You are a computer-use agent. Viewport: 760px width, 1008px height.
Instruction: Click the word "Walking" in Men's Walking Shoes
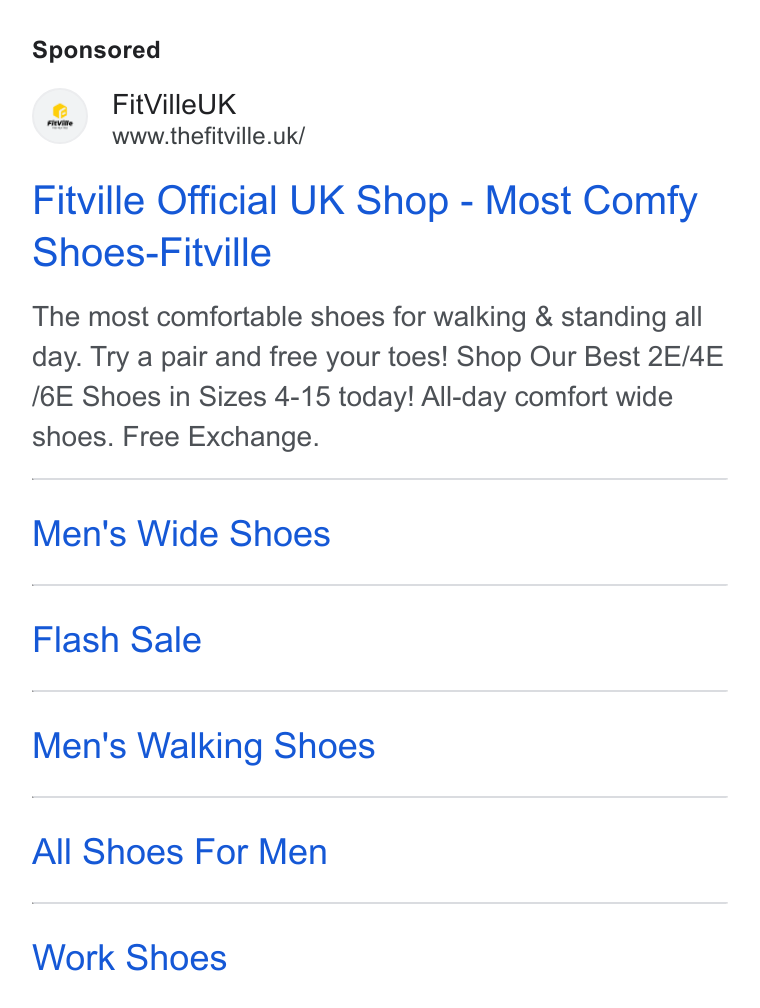tap(200, 746)
